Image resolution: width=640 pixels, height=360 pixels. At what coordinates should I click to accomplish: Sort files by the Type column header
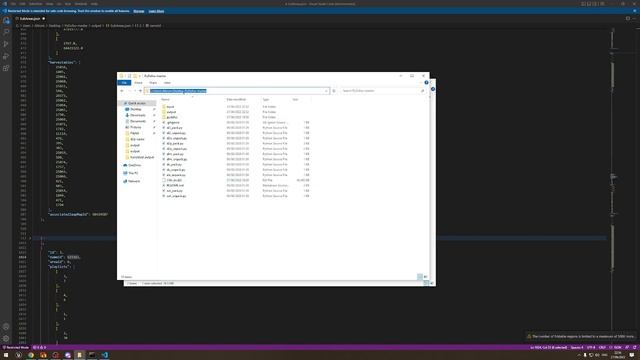point(266,100)
